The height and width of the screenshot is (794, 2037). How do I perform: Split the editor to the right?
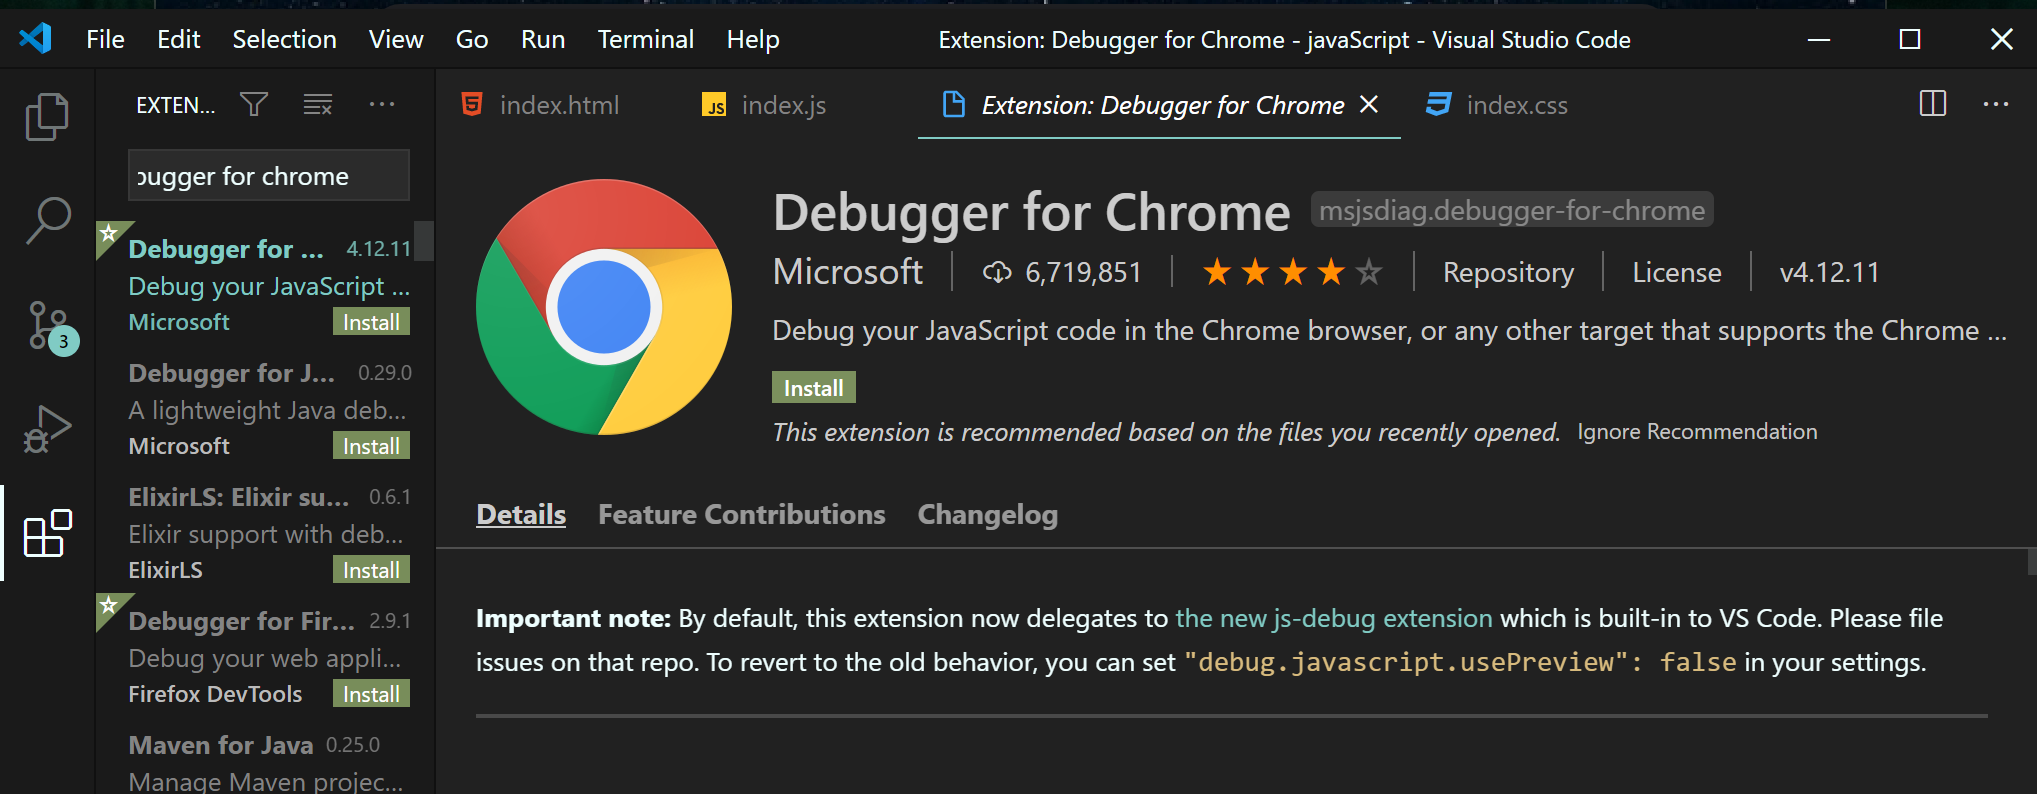[x=1933, y=104]
